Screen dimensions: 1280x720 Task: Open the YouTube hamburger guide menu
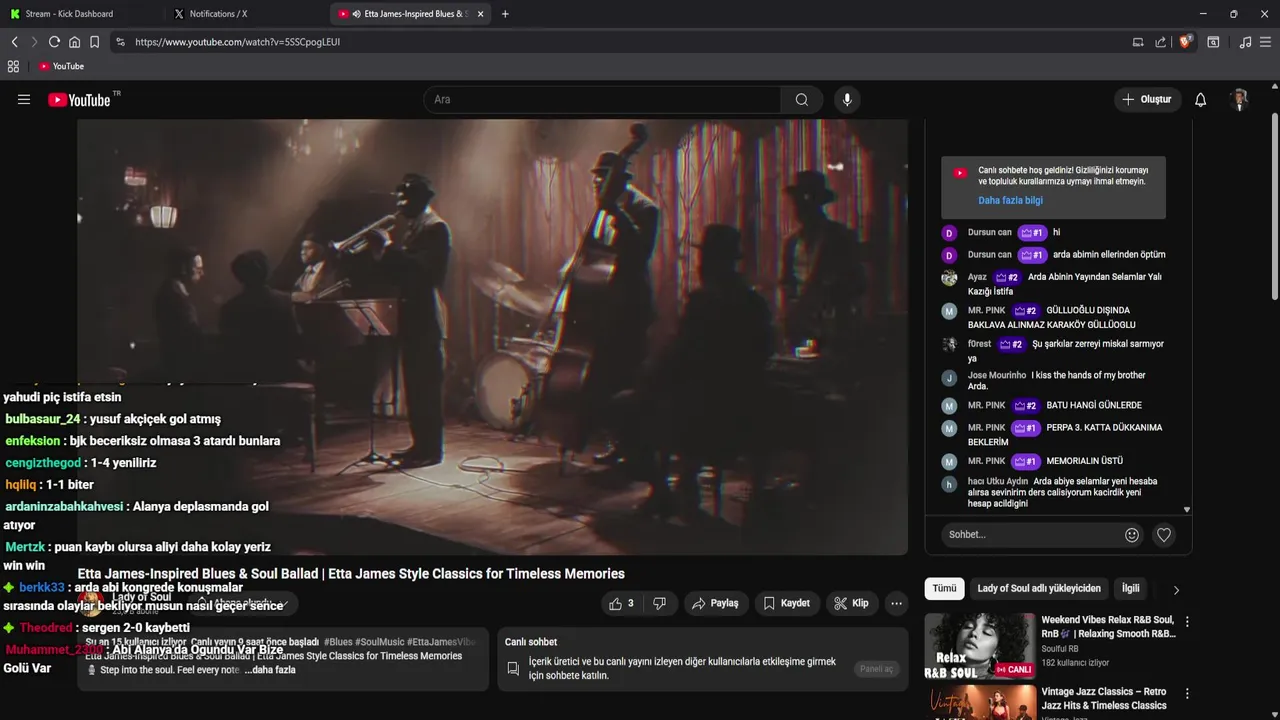tap(24, 99)
